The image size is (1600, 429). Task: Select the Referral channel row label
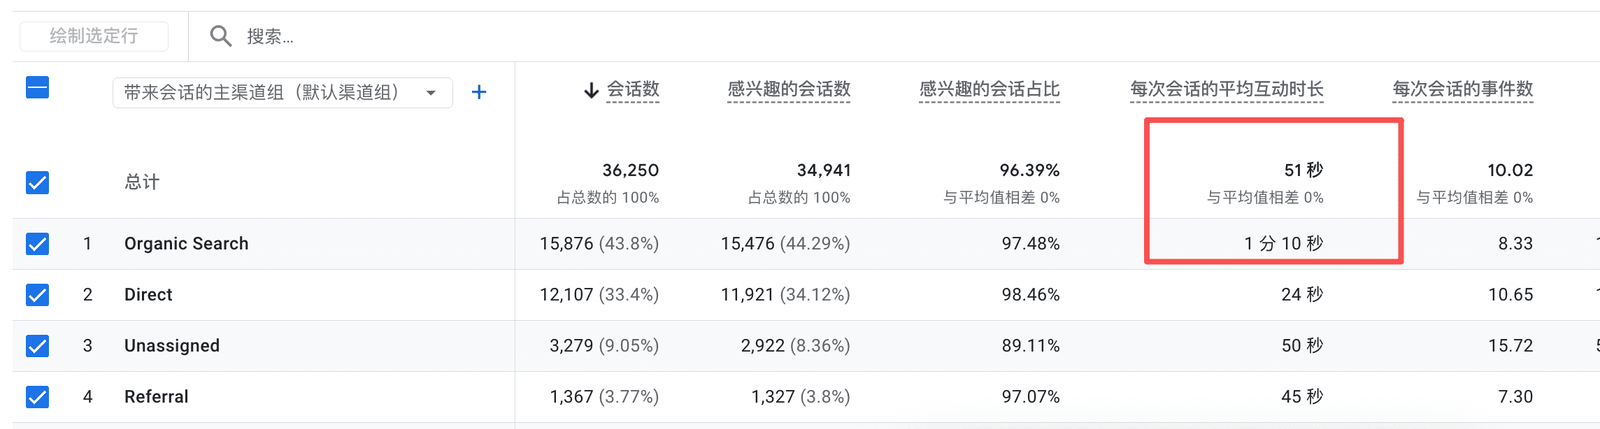[156, 397]
